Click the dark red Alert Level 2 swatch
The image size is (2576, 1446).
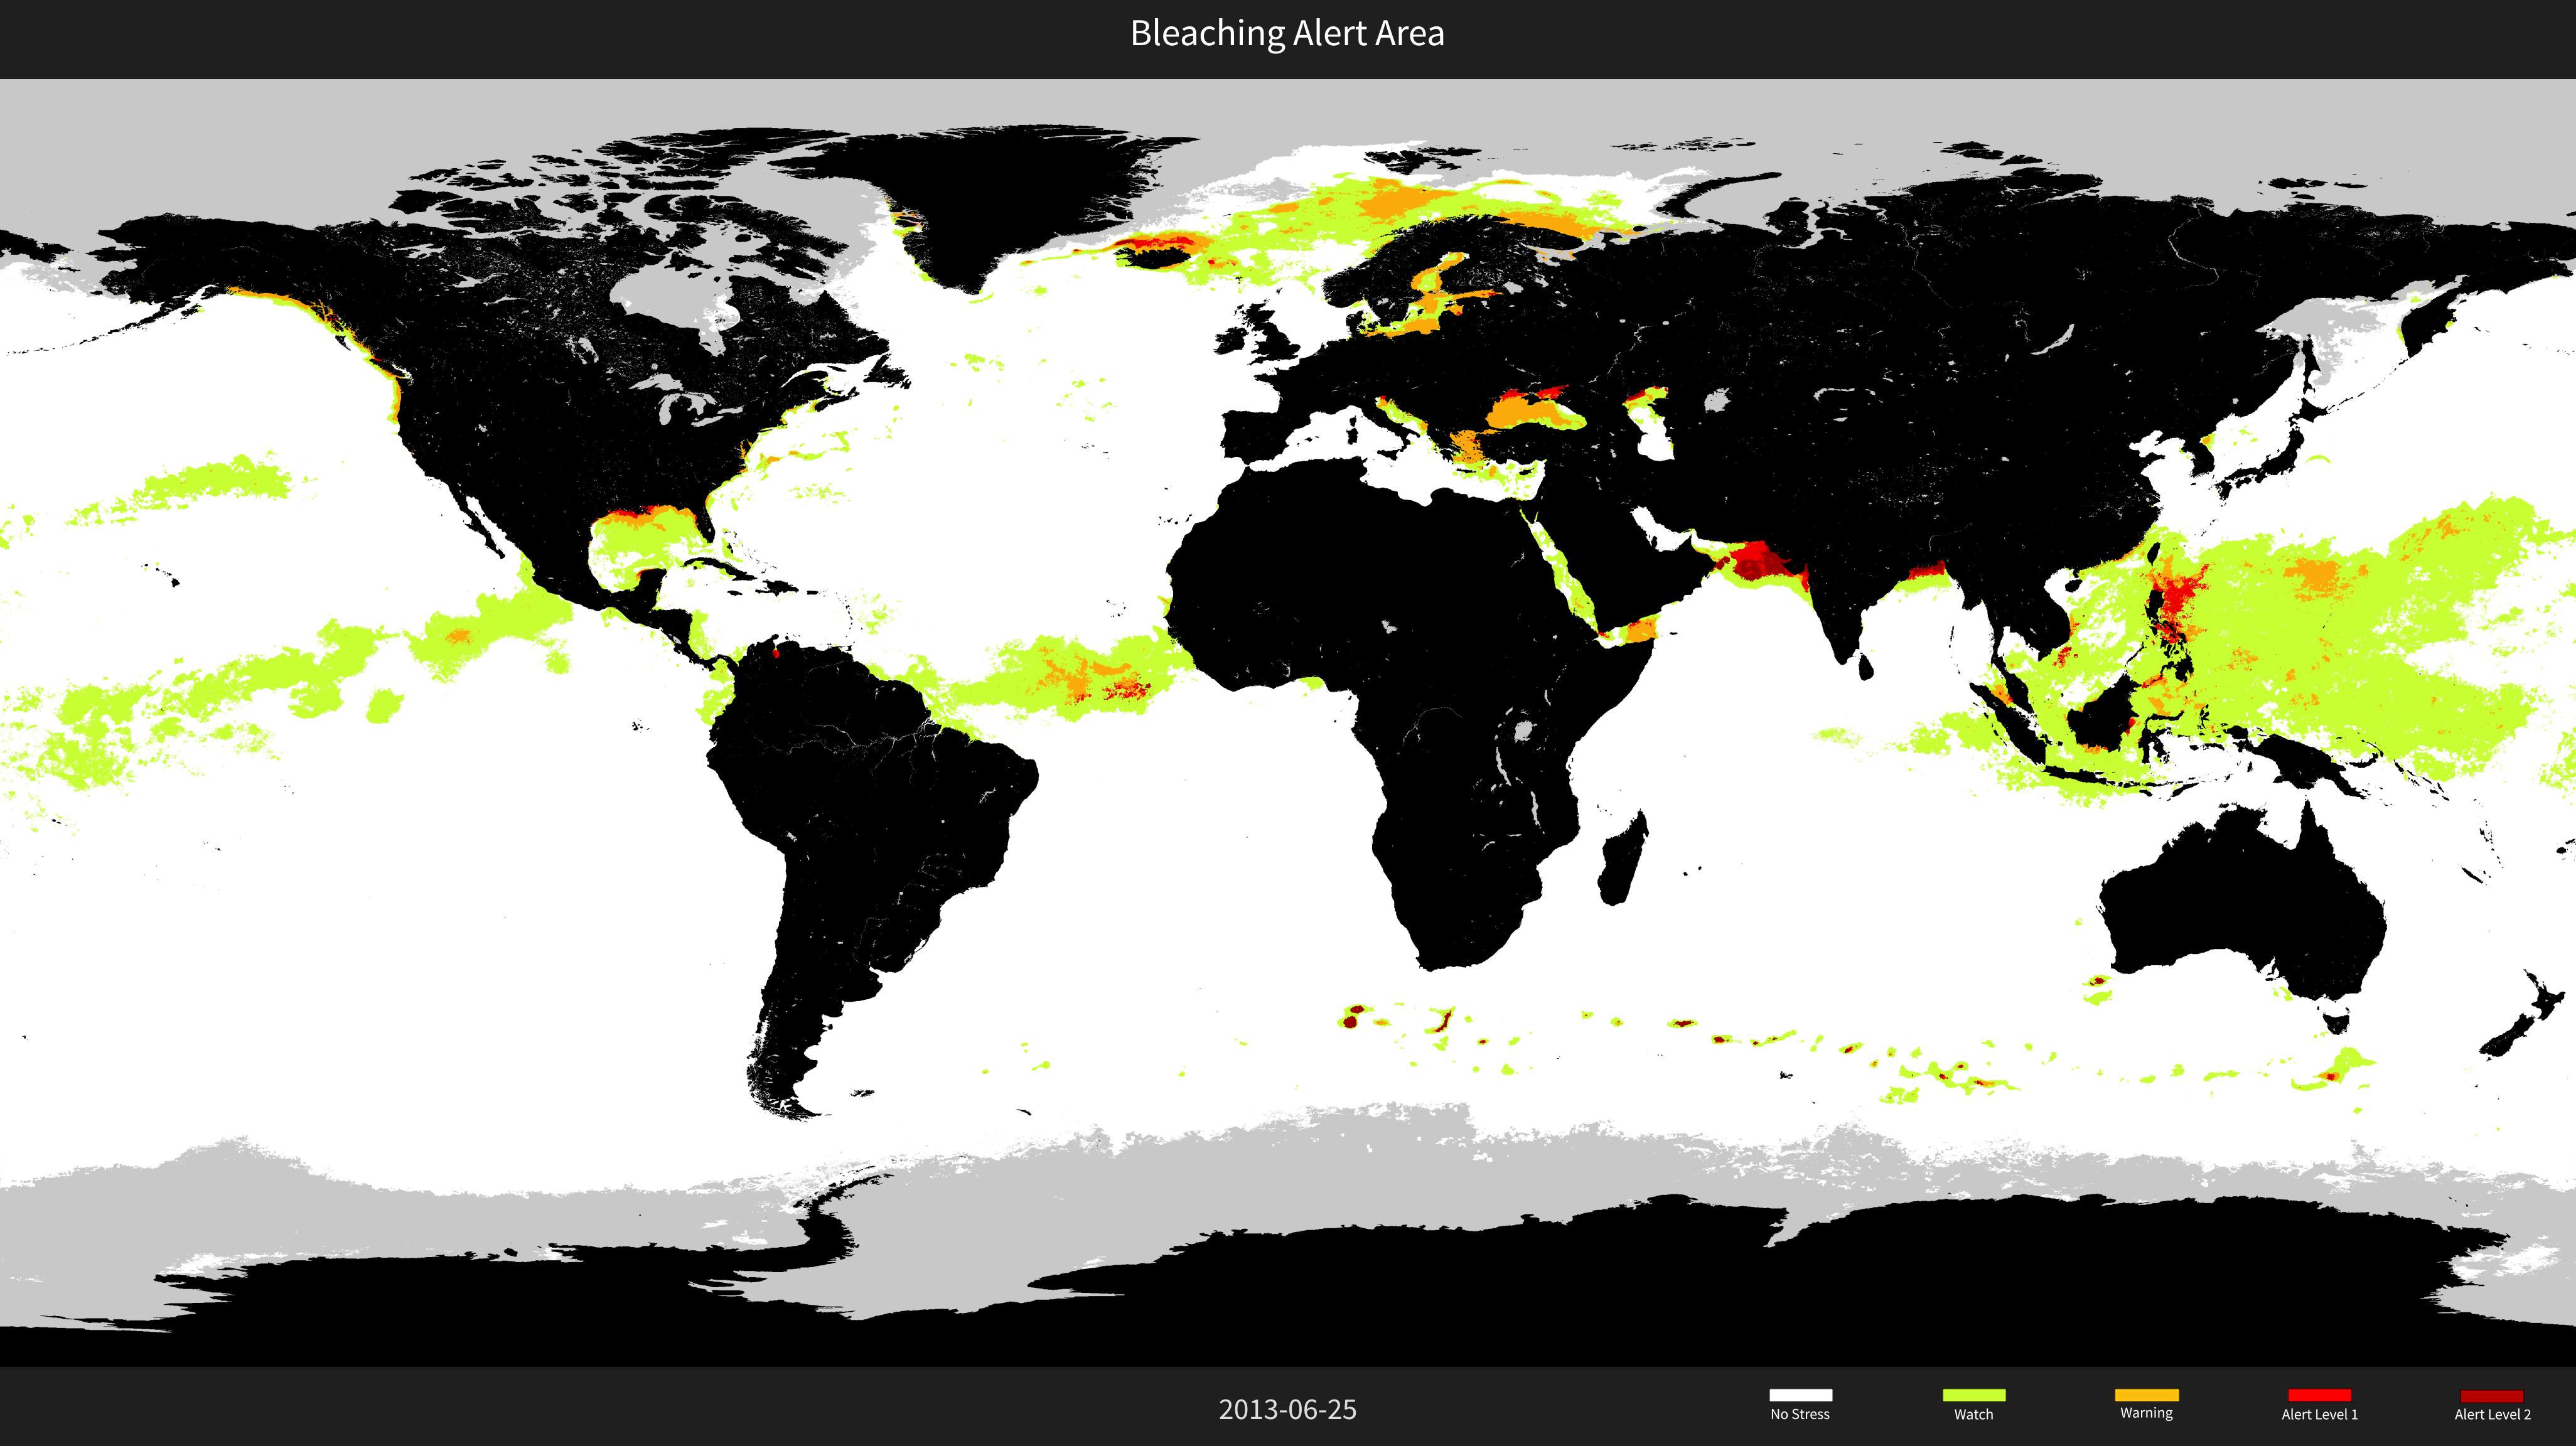point(2492,1395)
